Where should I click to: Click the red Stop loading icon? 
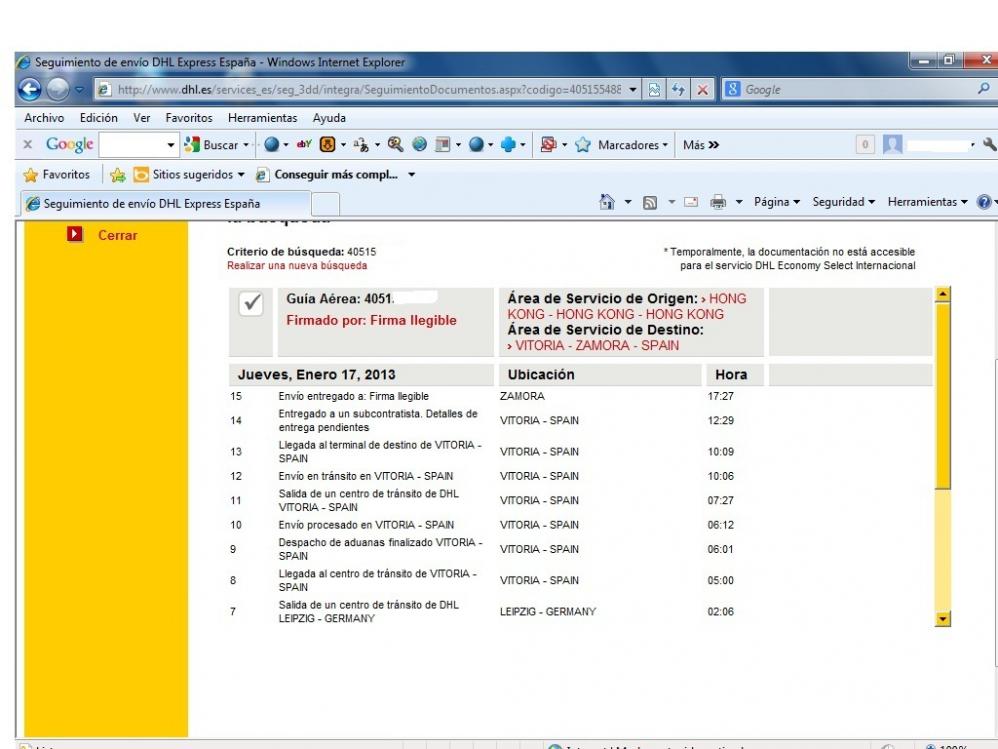[x=703, y=90]
